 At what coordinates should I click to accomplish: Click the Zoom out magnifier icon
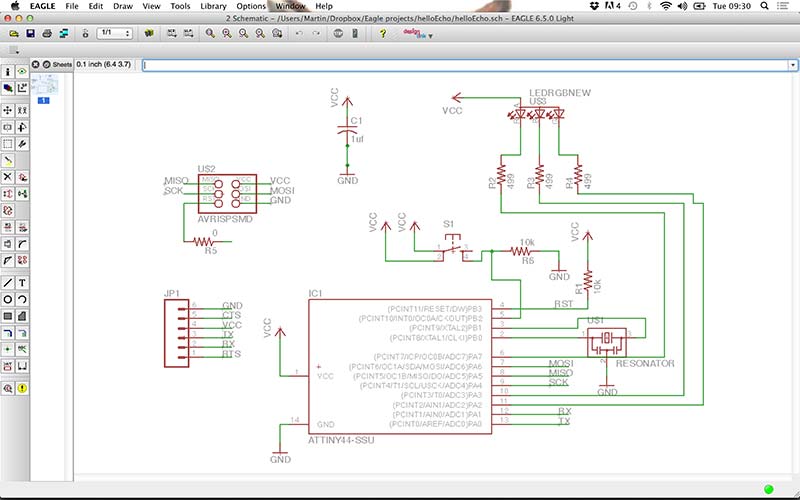coord(243,34)
